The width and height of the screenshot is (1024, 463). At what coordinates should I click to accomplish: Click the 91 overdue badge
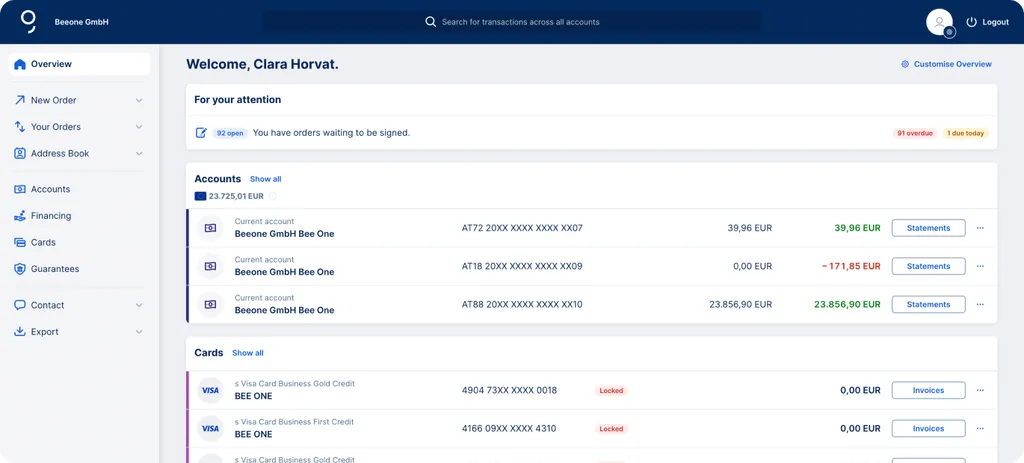(915, 133)
